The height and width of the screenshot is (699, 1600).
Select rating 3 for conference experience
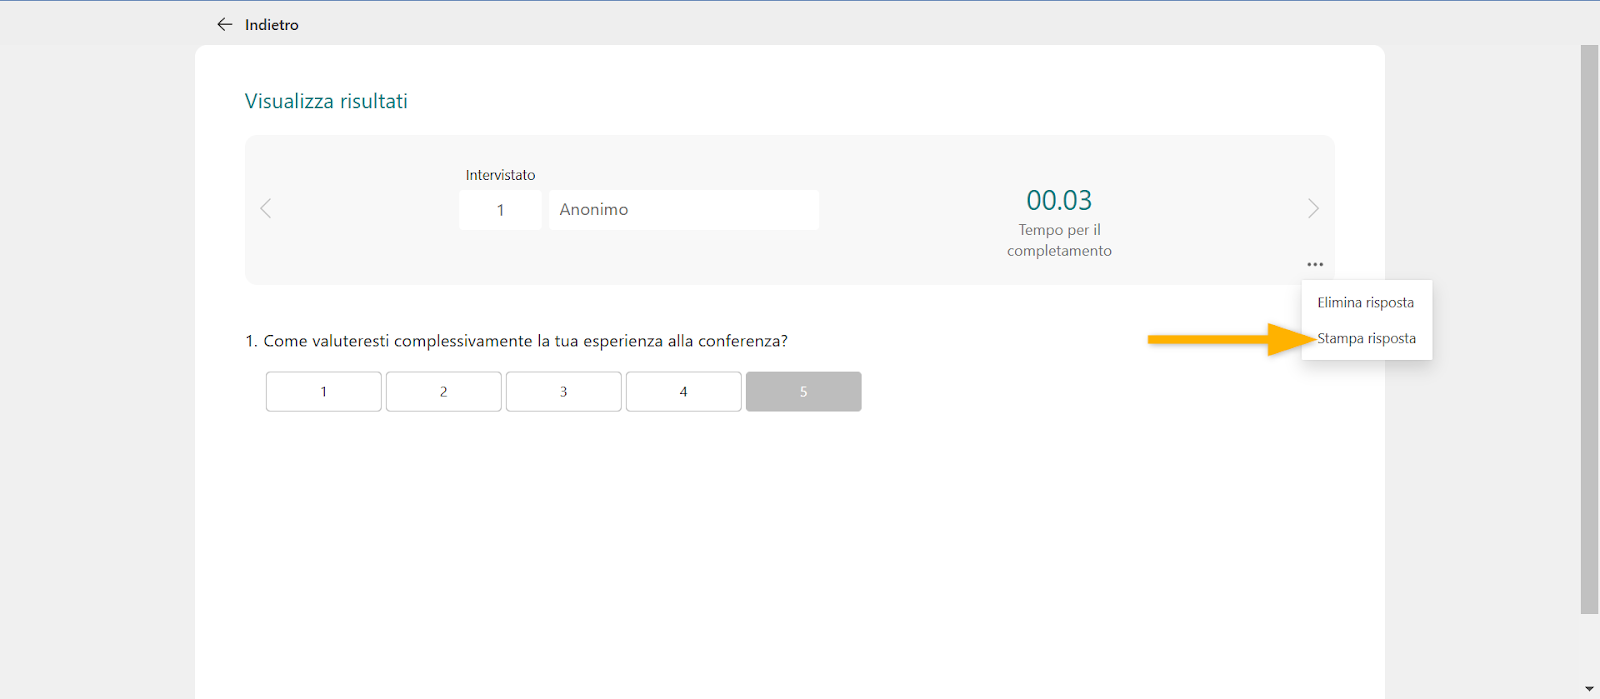pyautogui.click(x=564, y=392)
